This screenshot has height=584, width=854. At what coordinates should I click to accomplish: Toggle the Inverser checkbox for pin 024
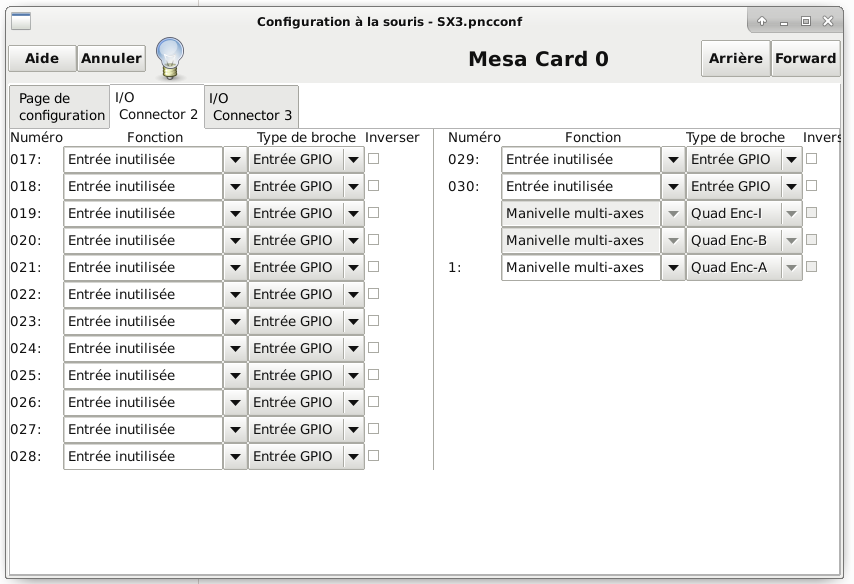pyautogui.click(x=374, y=348)
